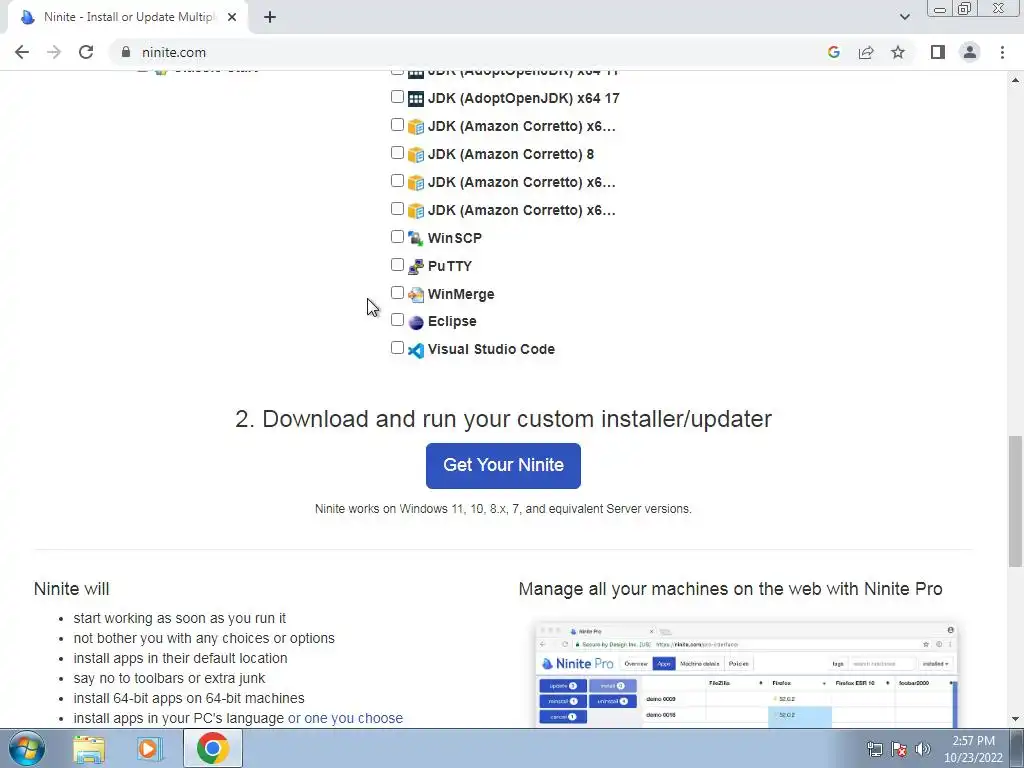Click the PuTTY label text
This screenshot has height=768, width=1024.
point(449,266)
